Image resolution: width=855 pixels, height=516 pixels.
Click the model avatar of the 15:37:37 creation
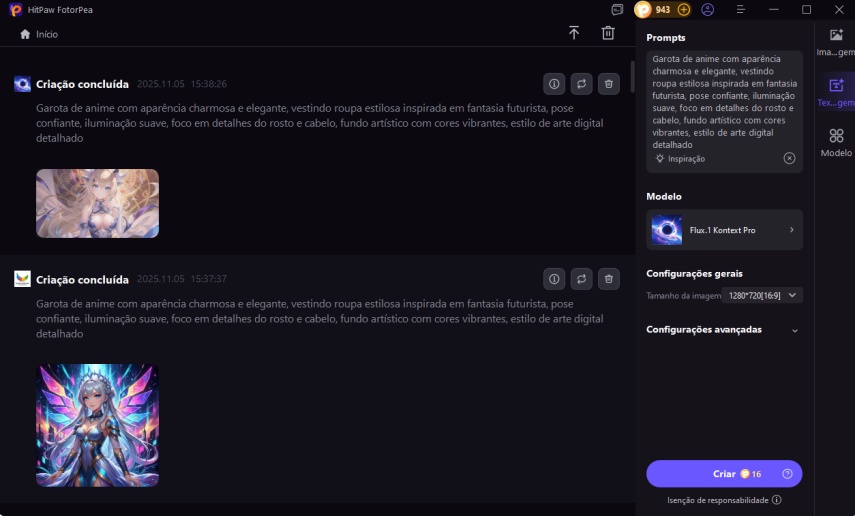[22, 279]
